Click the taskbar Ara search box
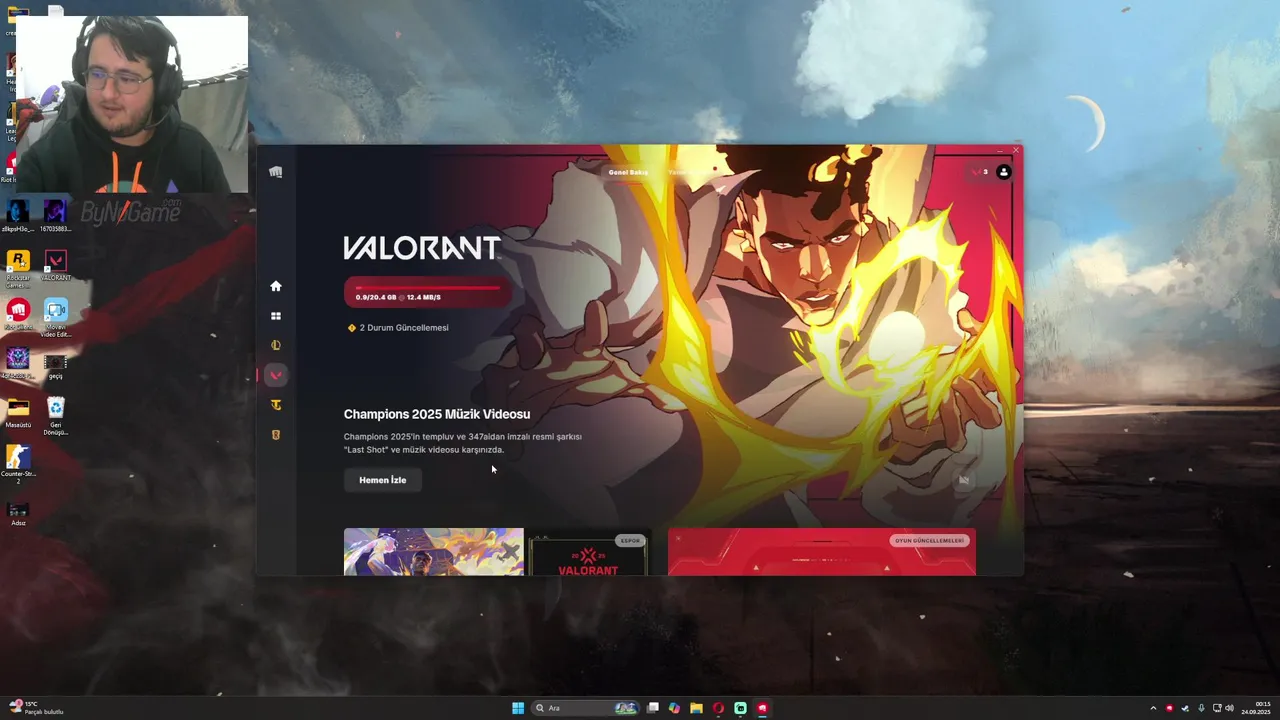The image size is (1280, 720). point(586,708)
